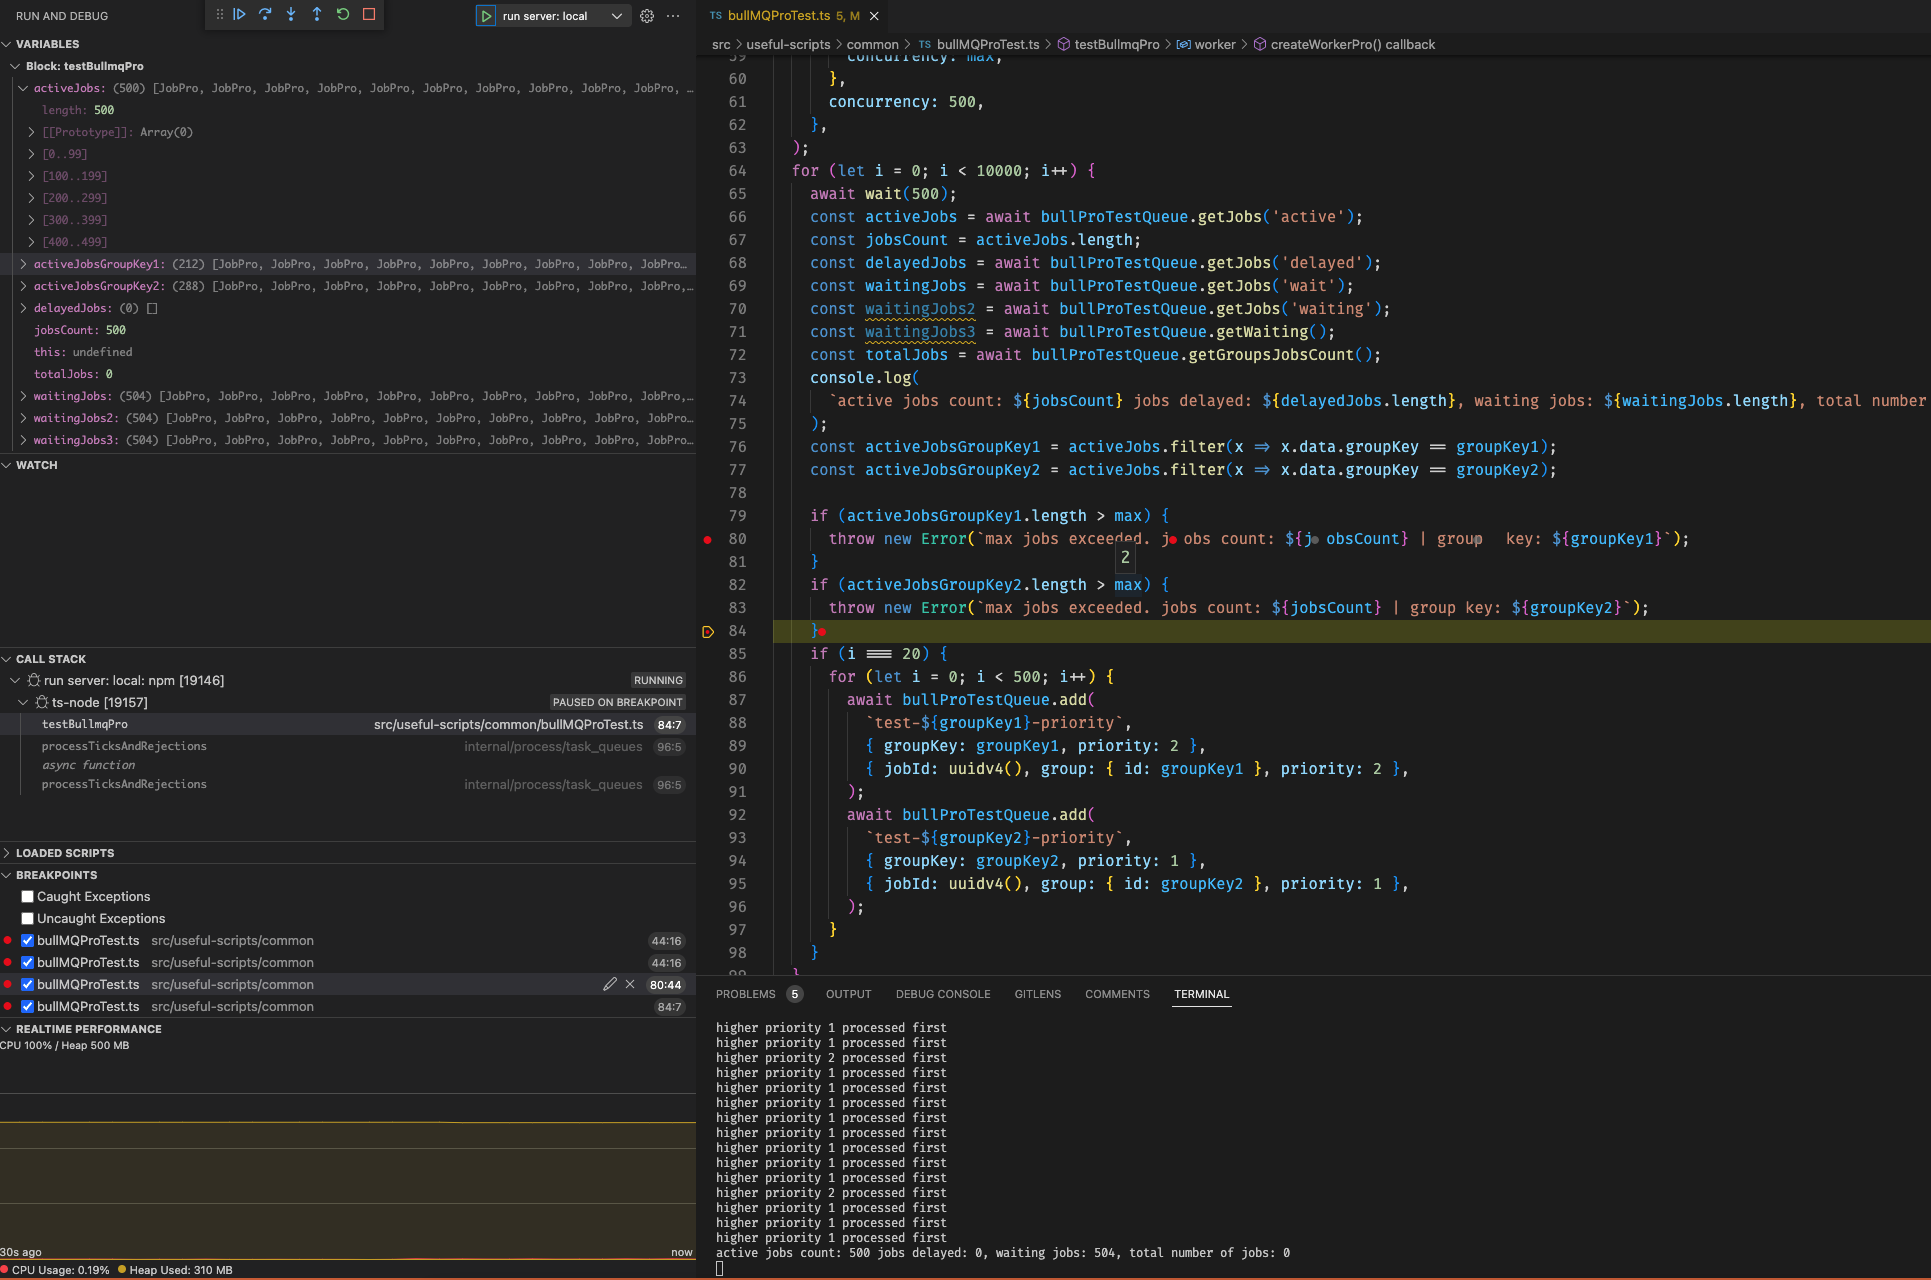Enable the Uncaught Exceptions checkbox
The height and width of the screenshot is (1280, 1931).
pos(27,918)
